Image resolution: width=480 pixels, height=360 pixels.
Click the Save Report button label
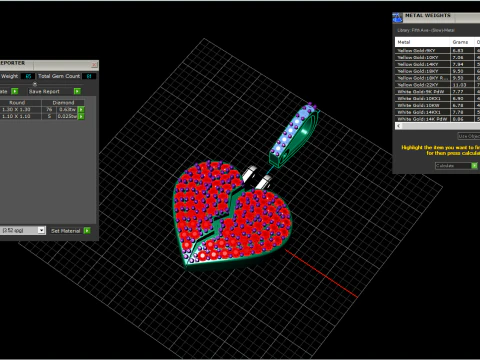[x=44, y=91]
